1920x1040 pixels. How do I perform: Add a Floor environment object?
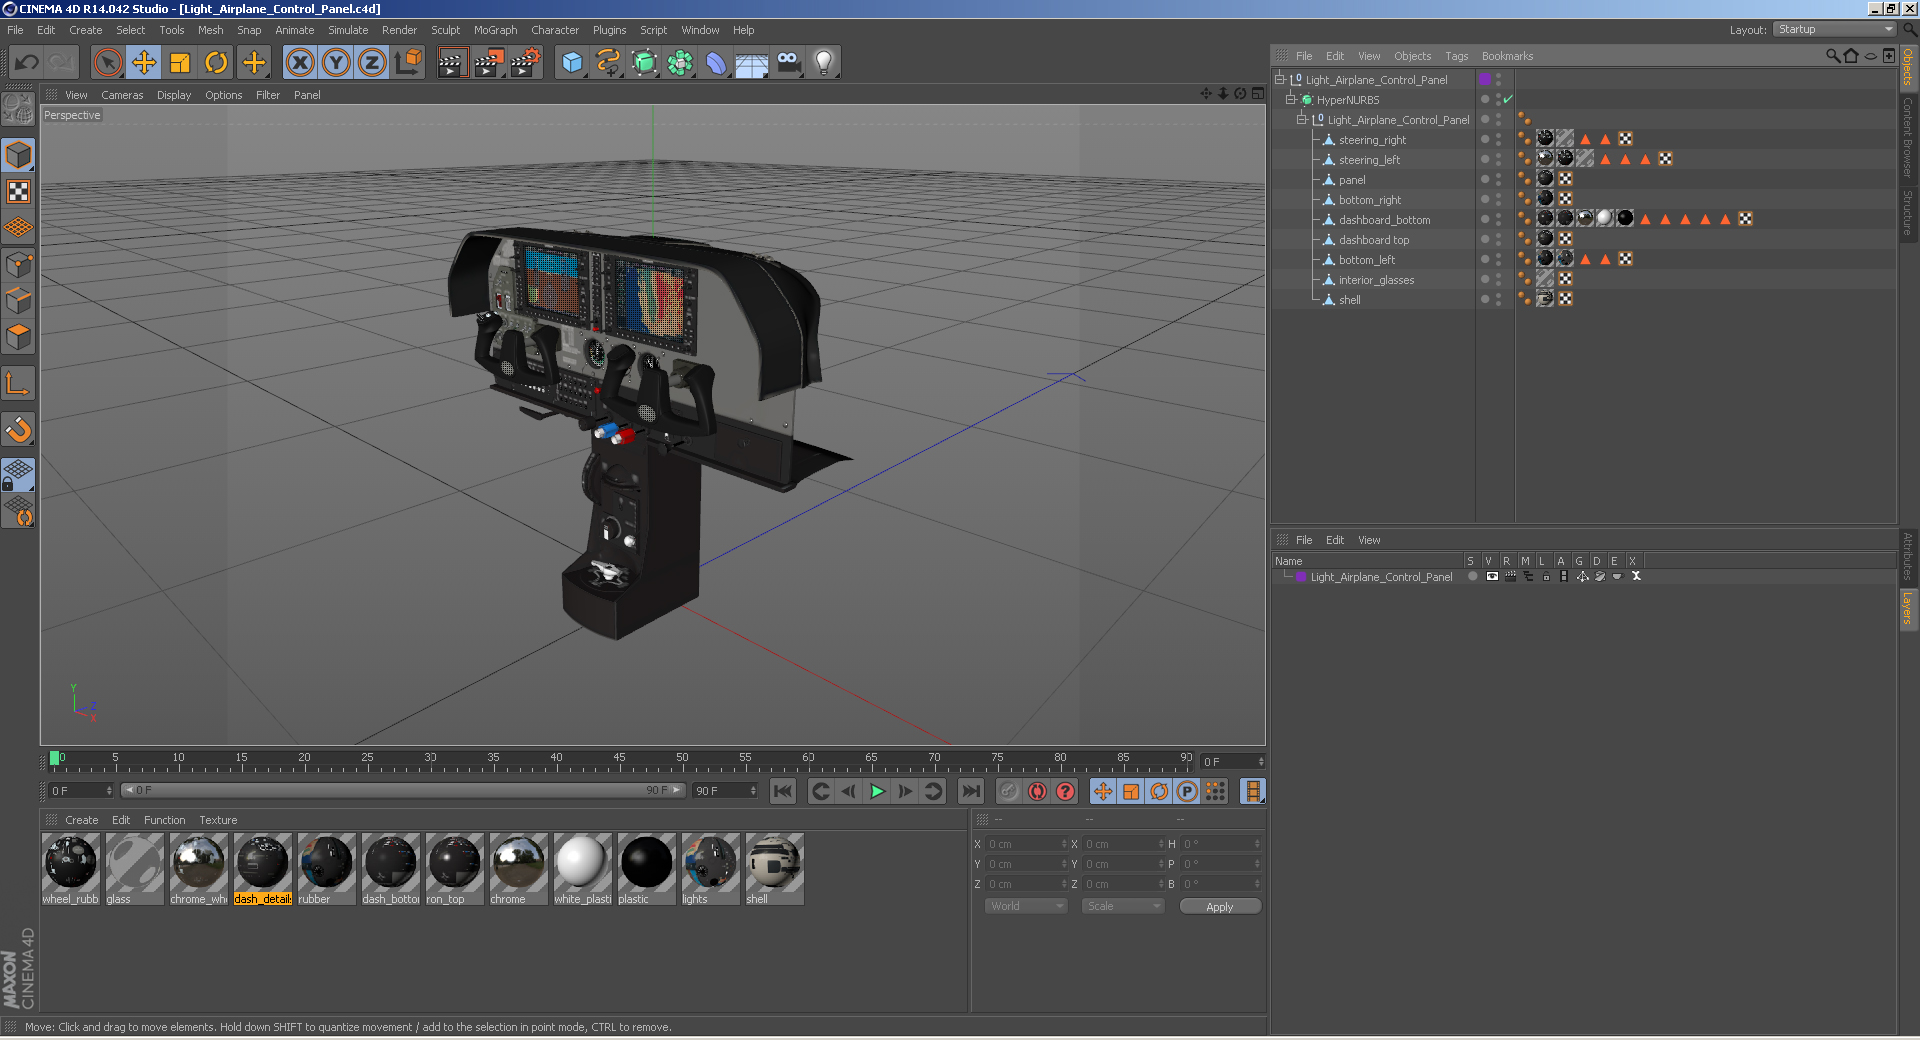(752, 63)
